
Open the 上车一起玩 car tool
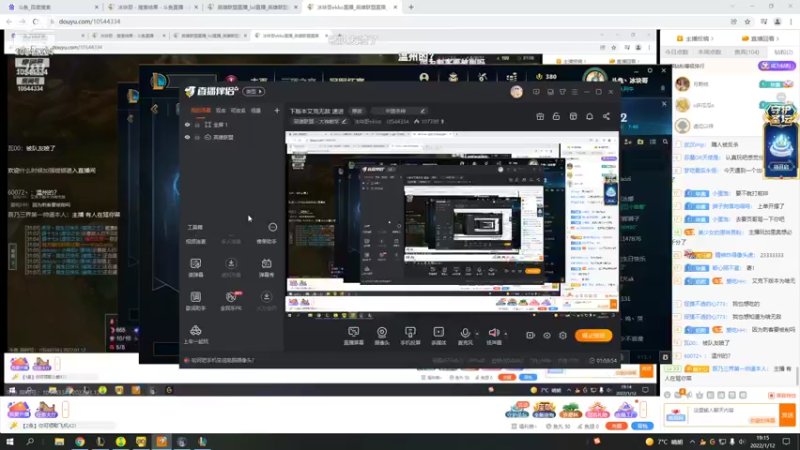tap(195, 335)
